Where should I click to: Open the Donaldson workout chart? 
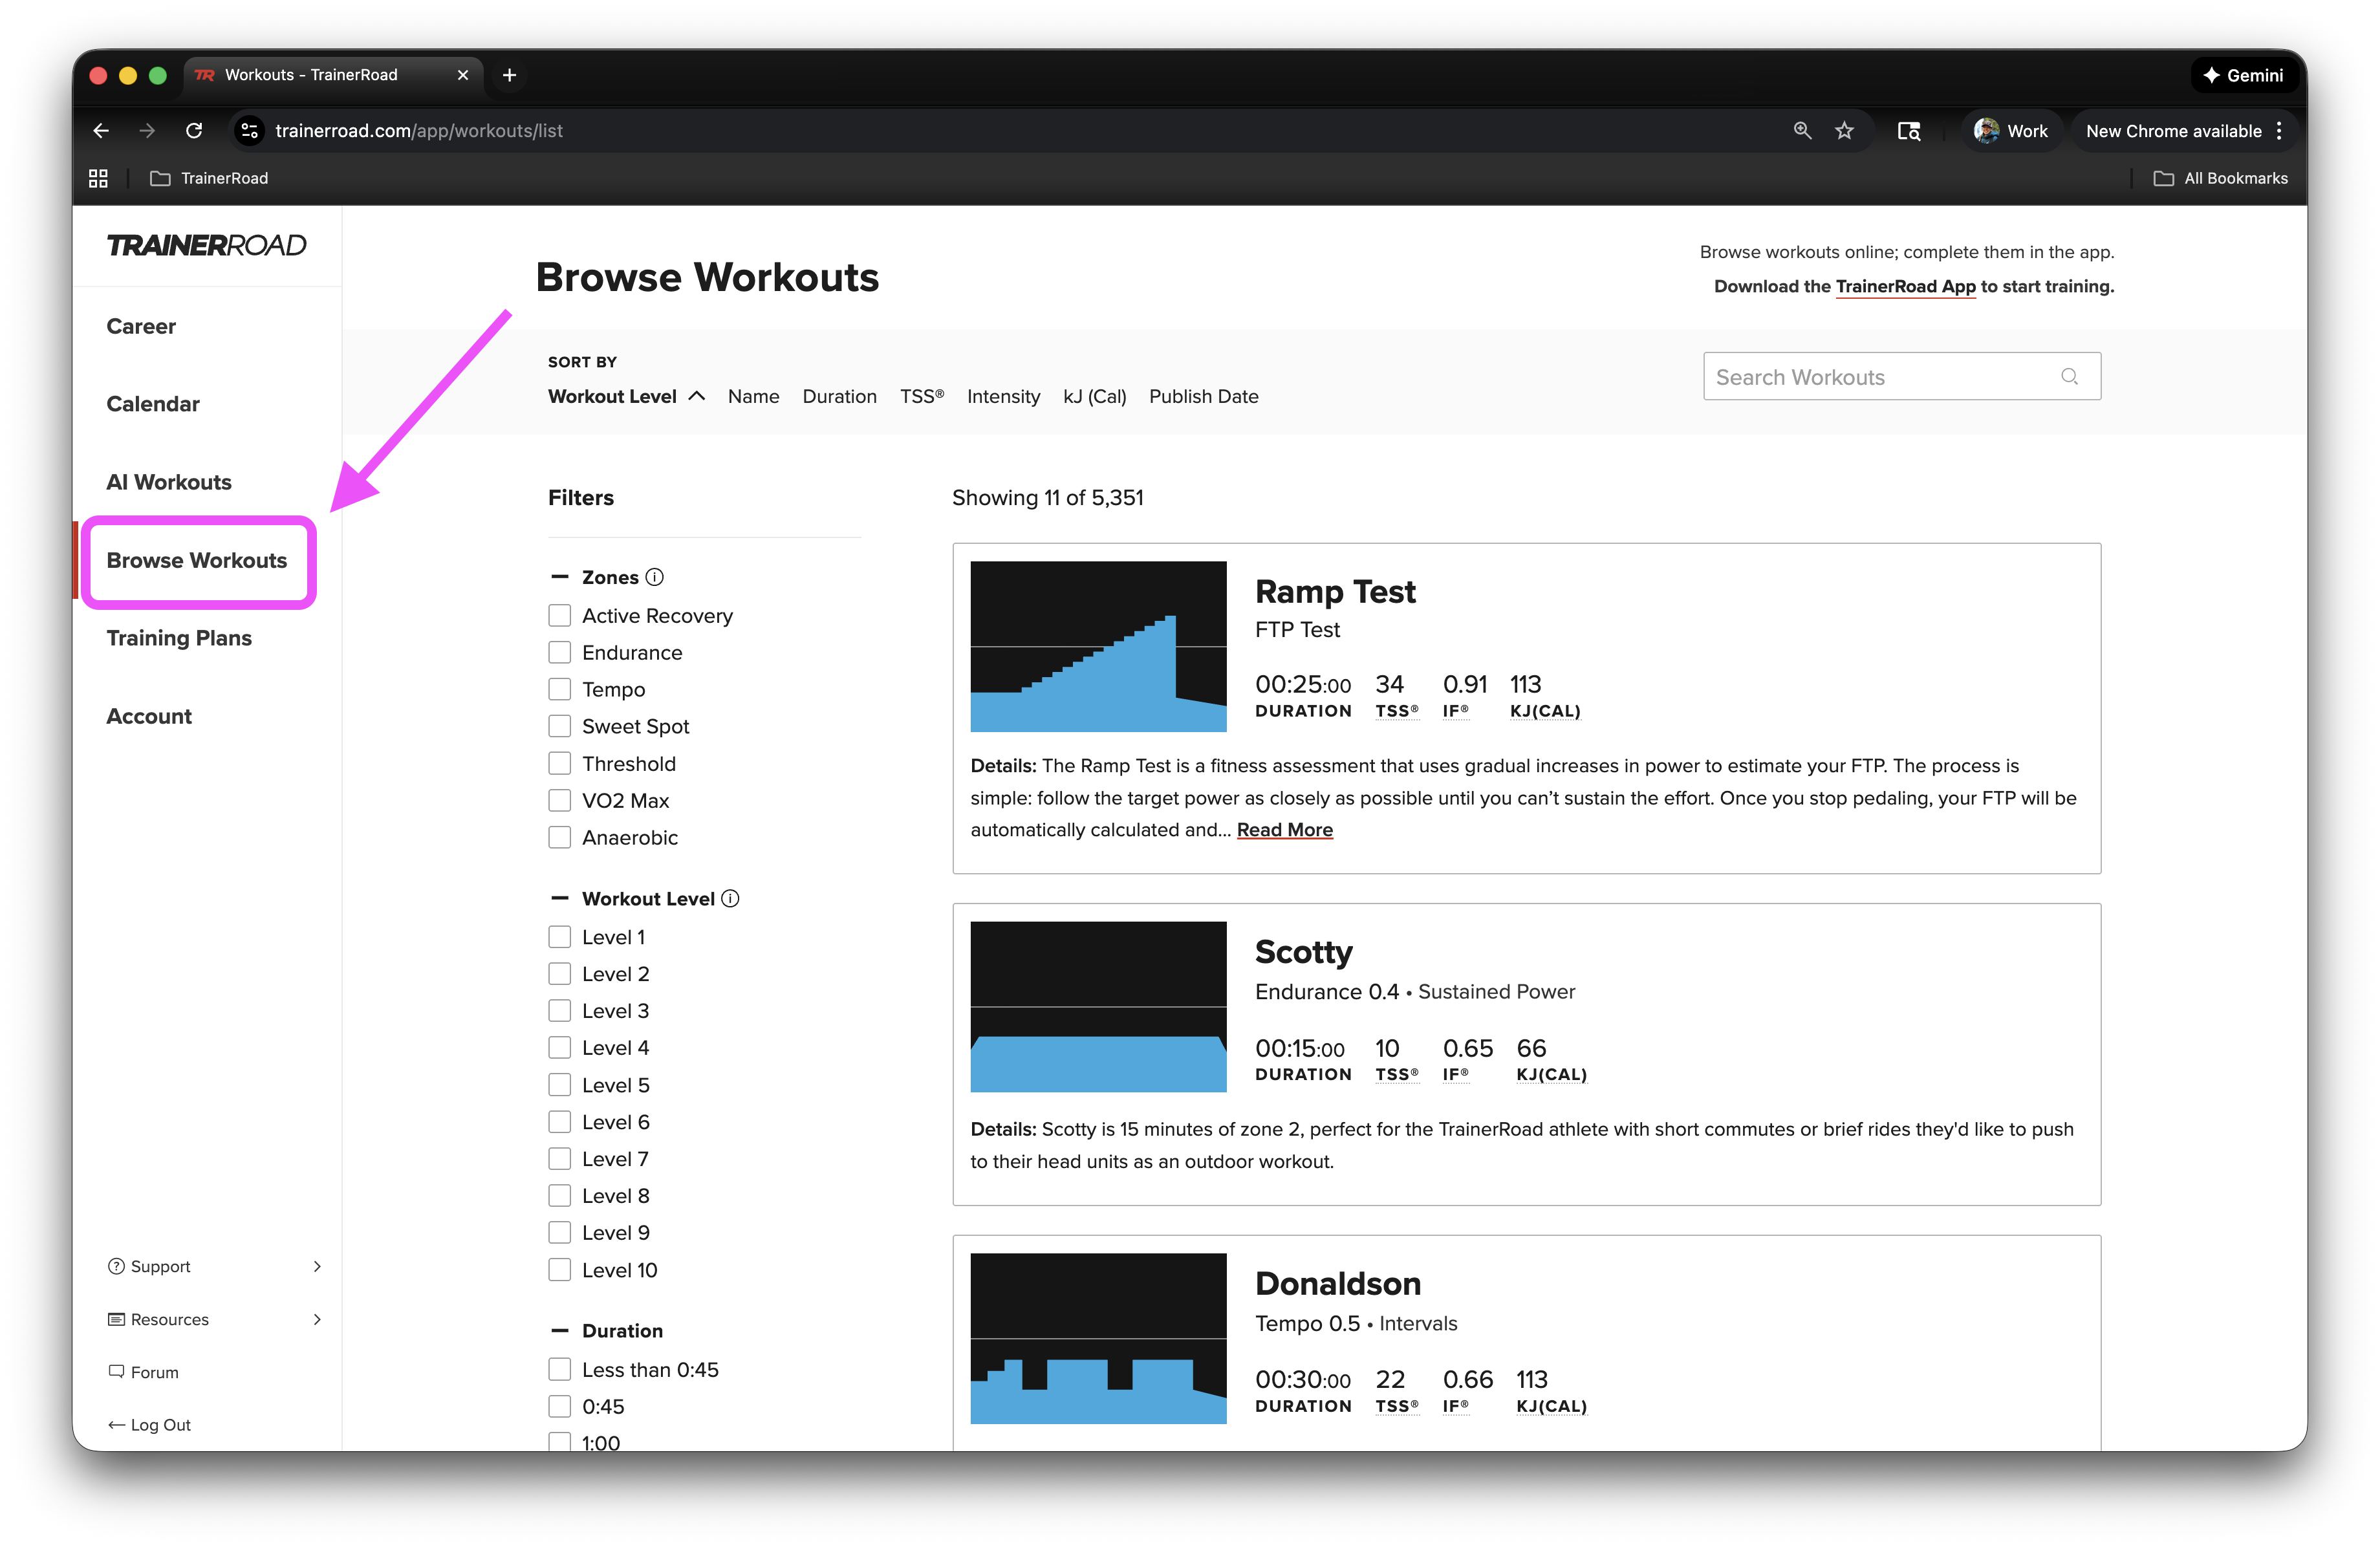[1098, 1338]
